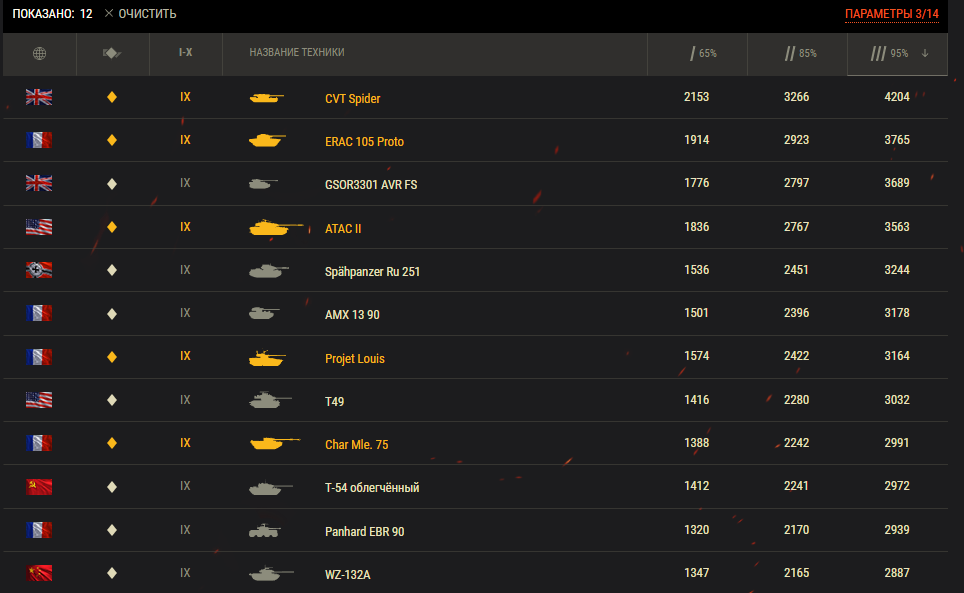Click the gold diamond in CVT Spider row

click(112, 97)
